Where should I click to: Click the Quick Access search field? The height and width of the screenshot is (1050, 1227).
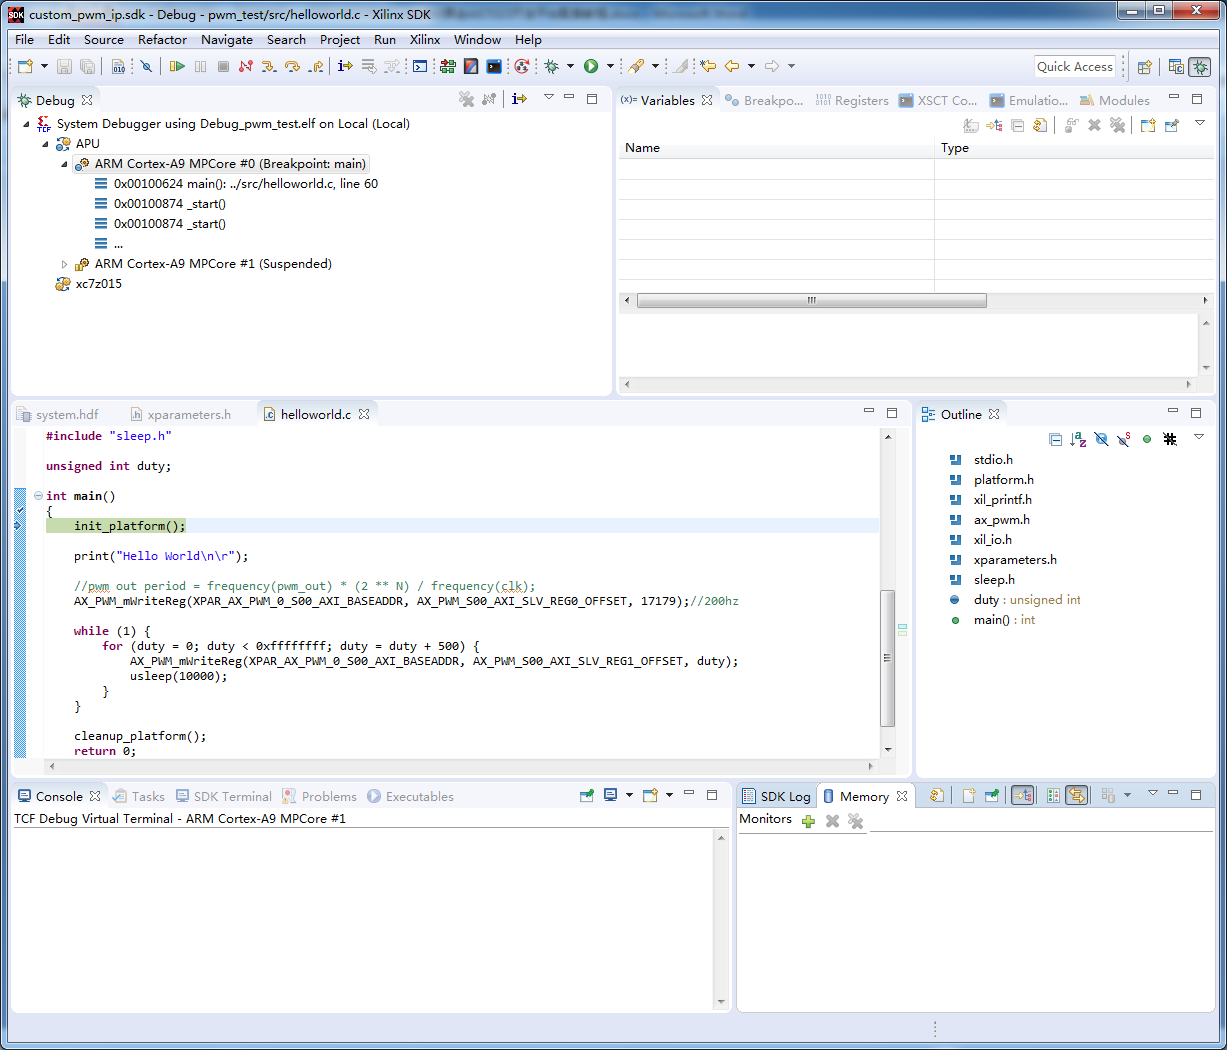(x=1075, y=66)
